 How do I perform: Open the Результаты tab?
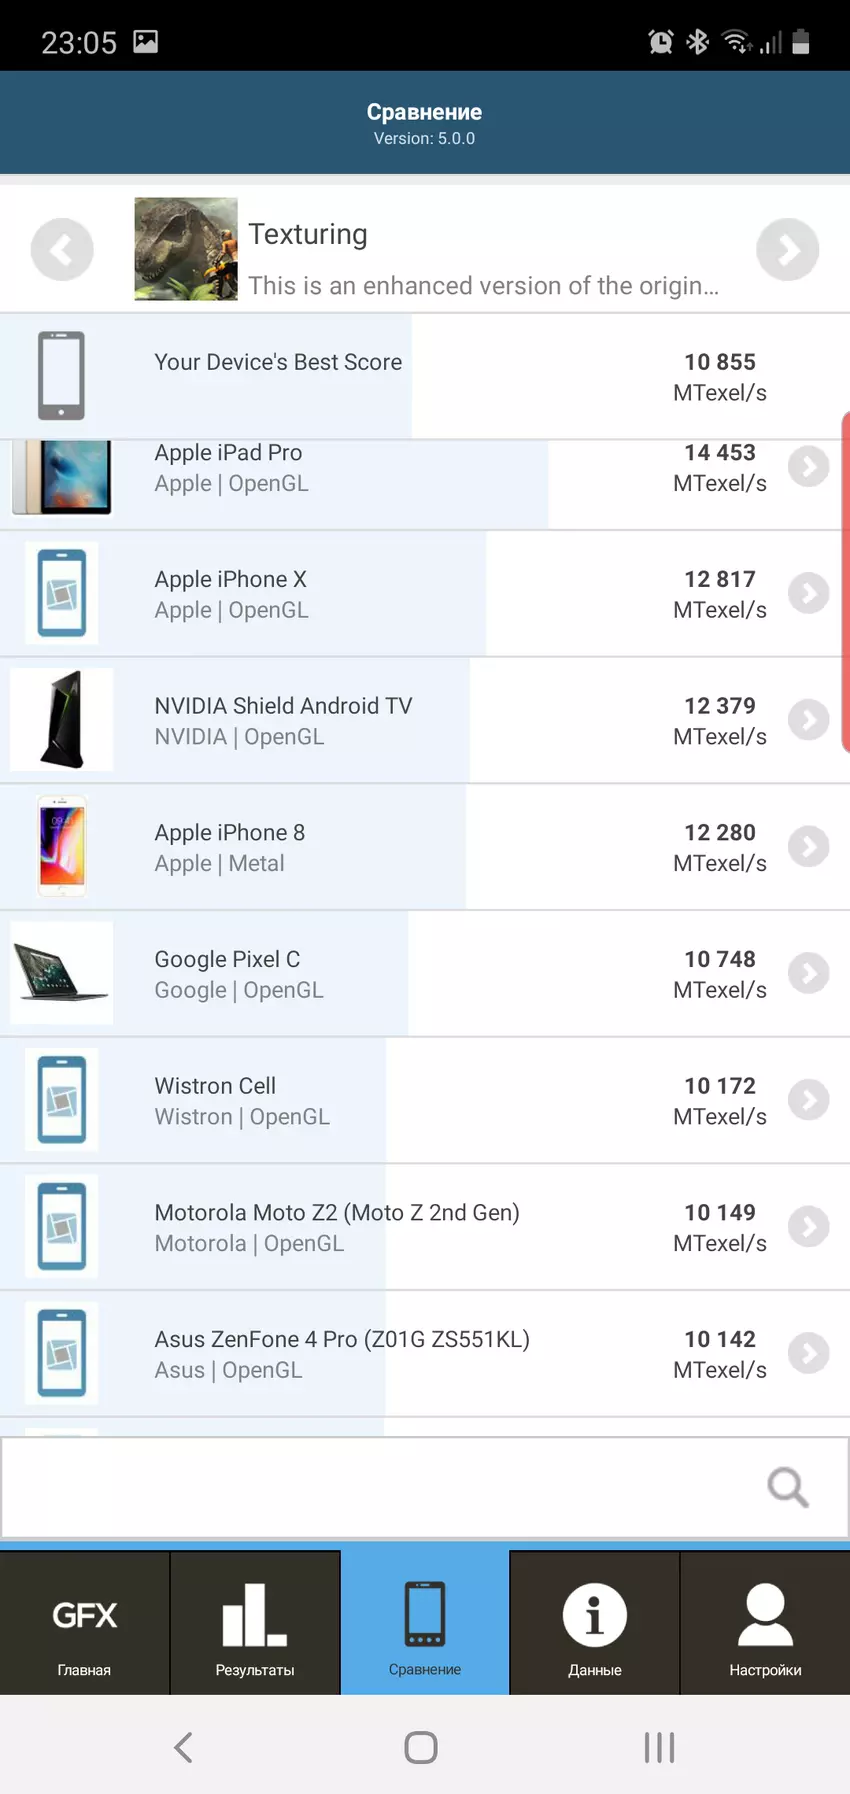pyautogui.click(x=255, y=1624)
